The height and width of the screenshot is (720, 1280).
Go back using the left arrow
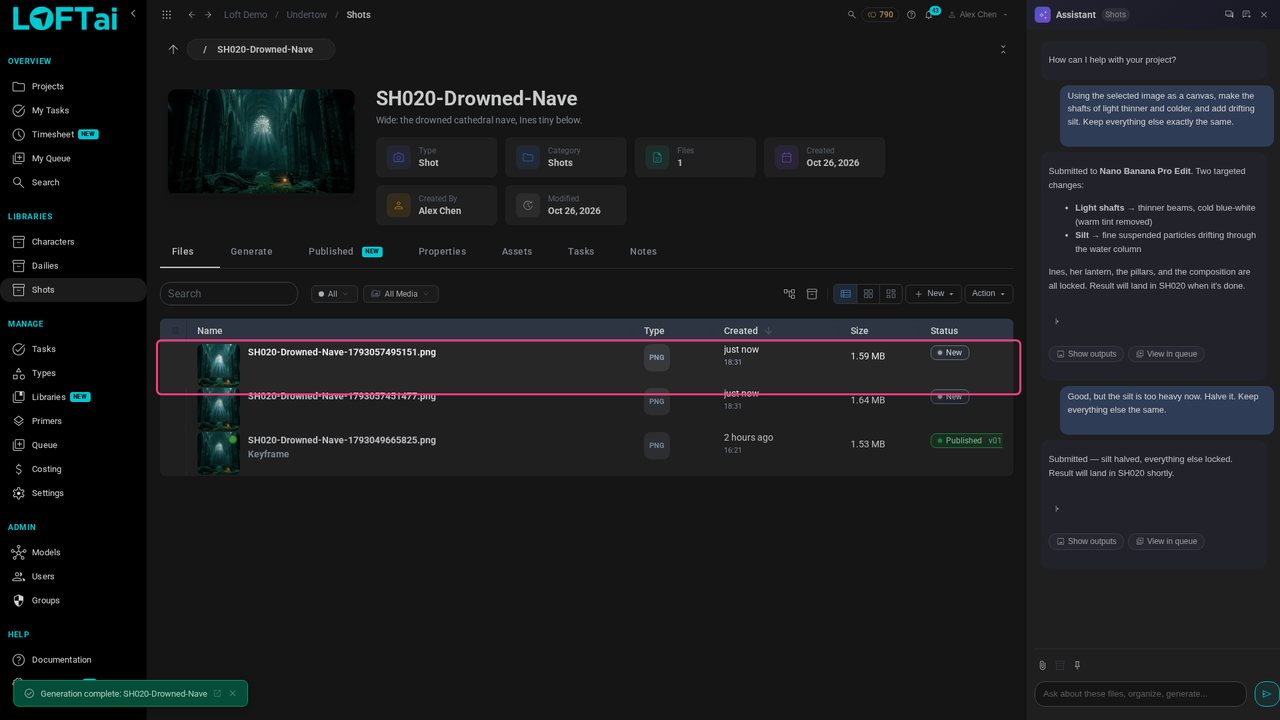click(191, 15)
